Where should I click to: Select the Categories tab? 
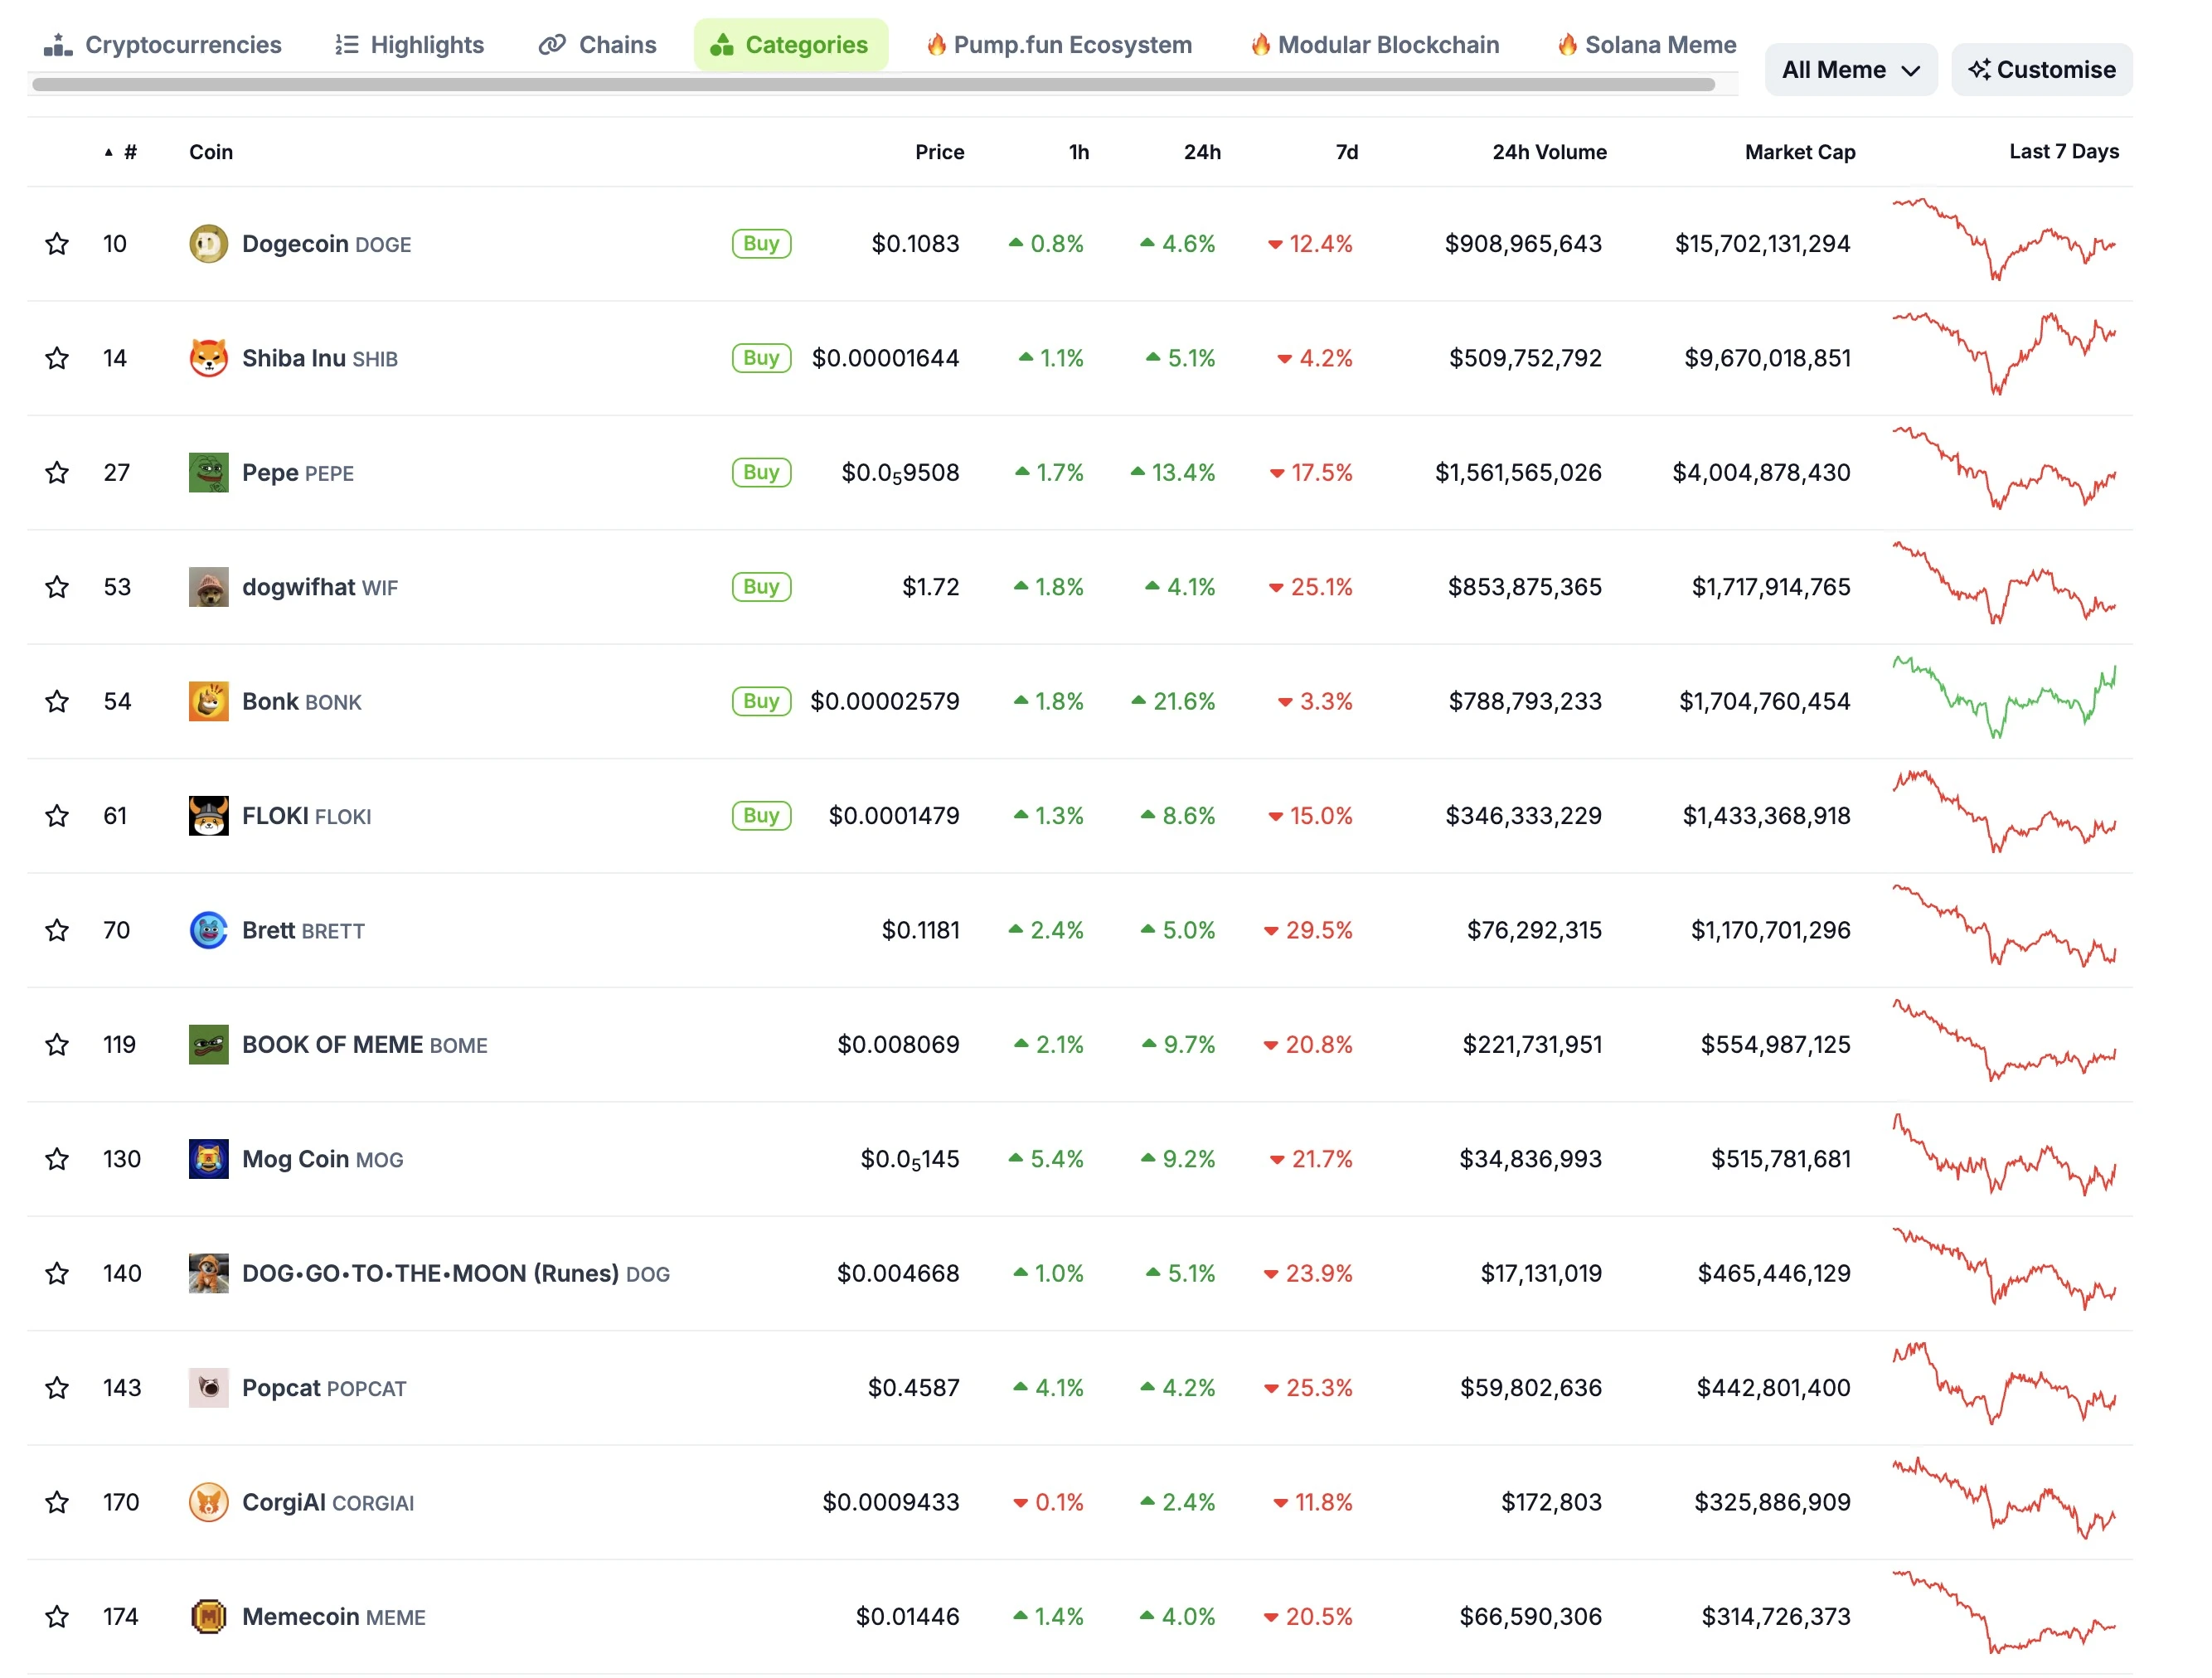[789, 44]
